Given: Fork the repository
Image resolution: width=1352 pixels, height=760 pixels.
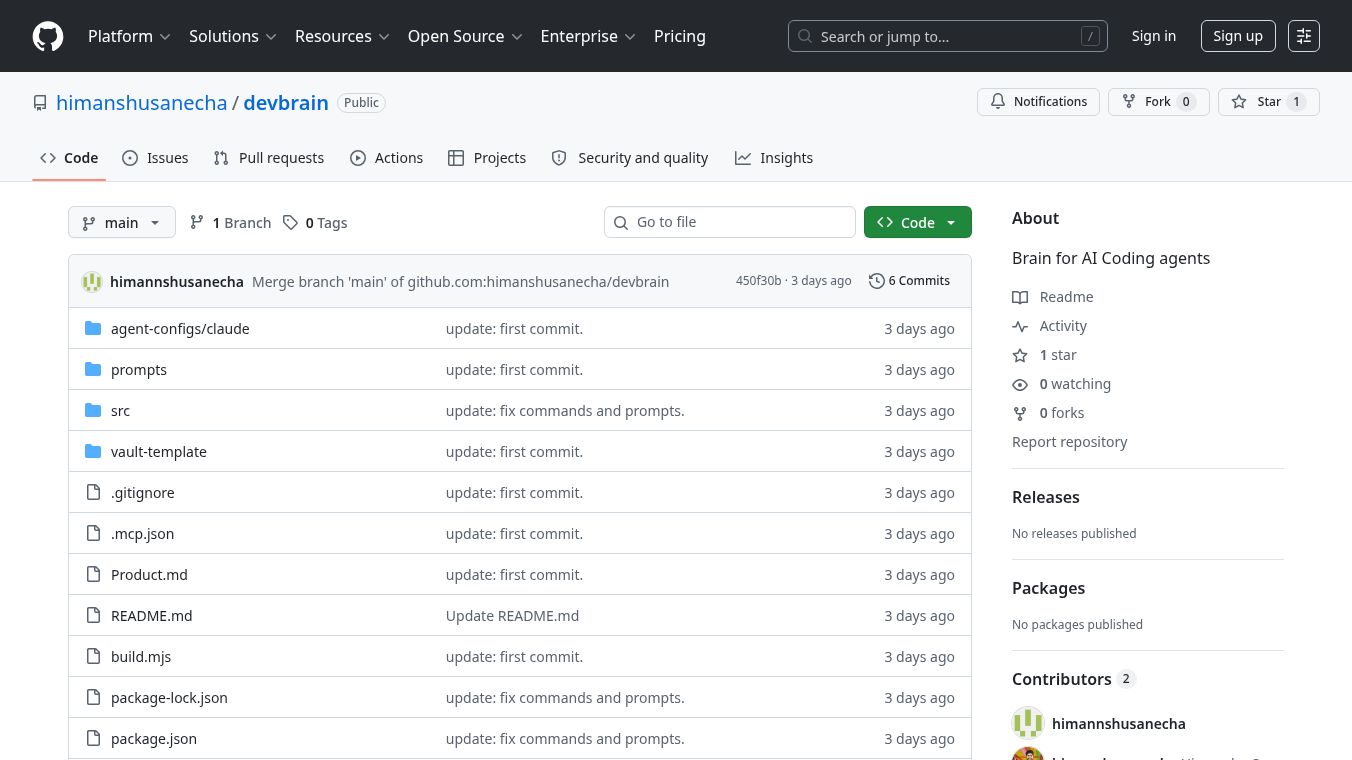Looking at the screenshot, I should (1158, 102).
